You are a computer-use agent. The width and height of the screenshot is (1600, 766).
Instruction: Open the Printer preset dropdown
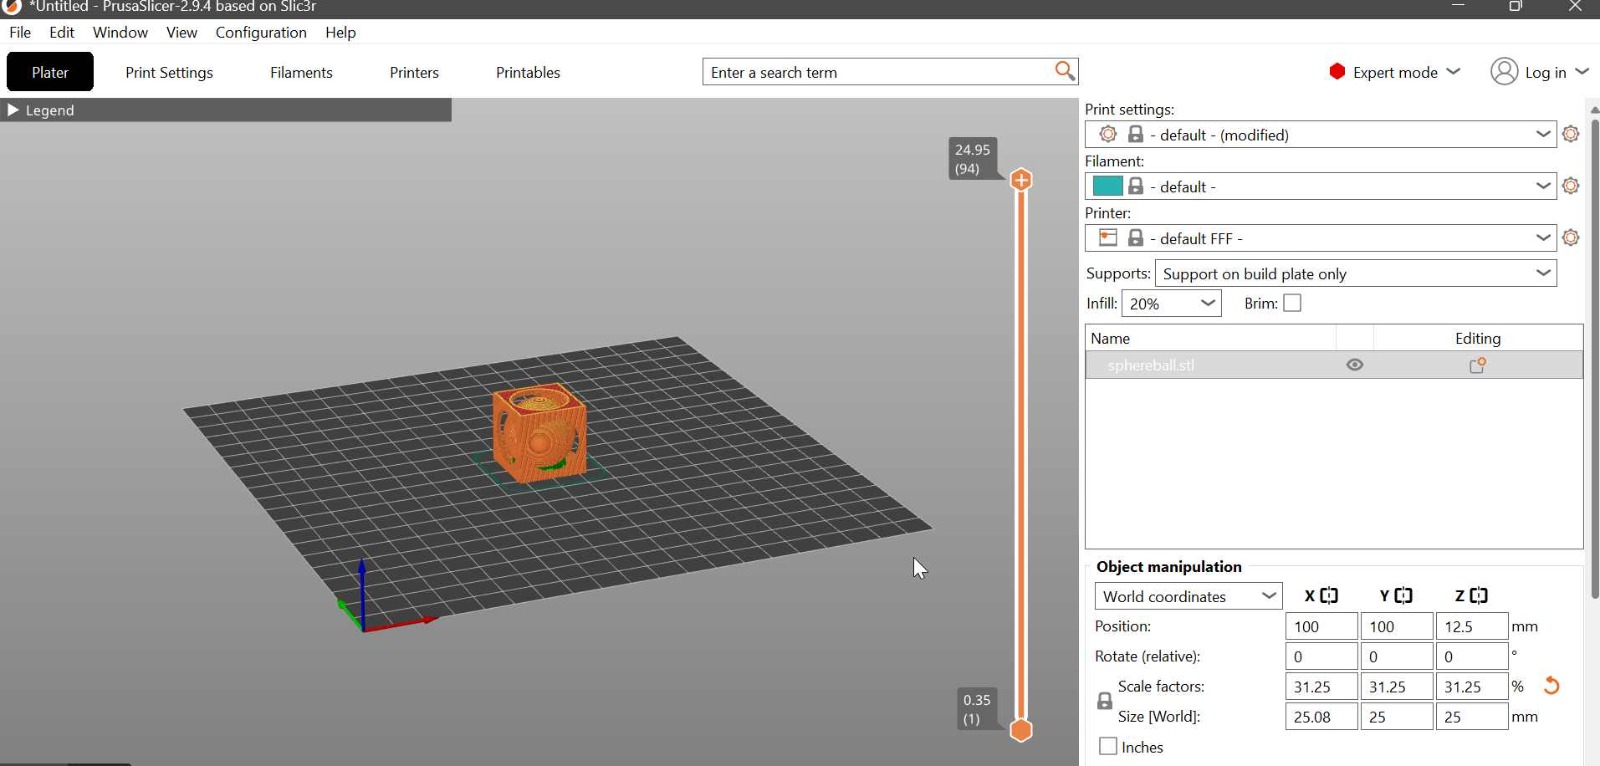point(1320,238)
